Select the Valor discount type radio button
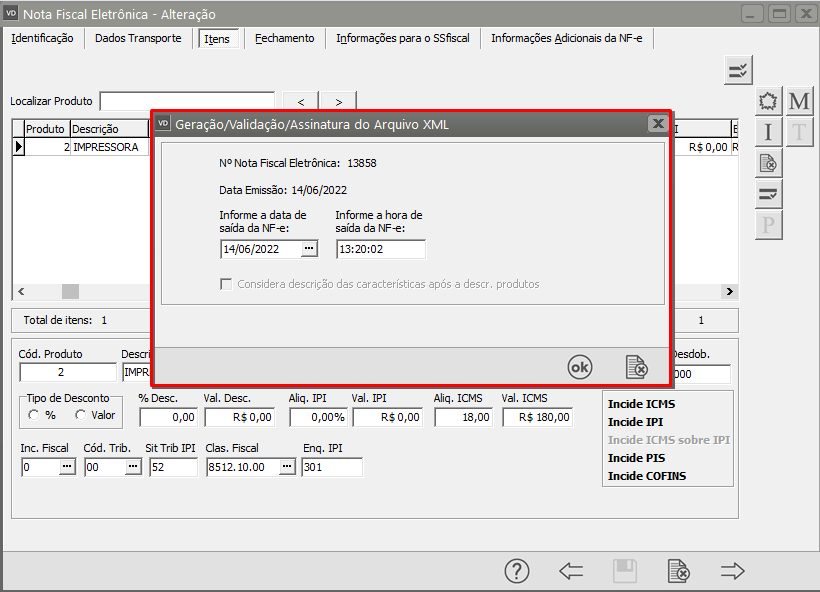 click(80, 415)
